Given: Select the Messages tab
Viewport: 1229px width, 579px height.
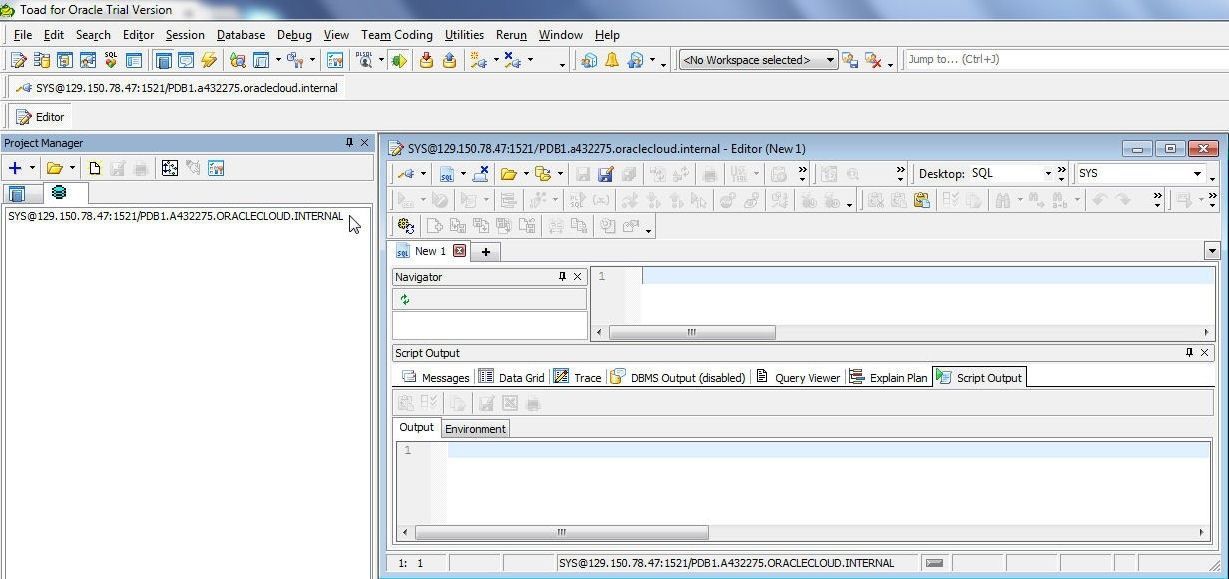Looking at the screenshot, I should tap(435, 377).
